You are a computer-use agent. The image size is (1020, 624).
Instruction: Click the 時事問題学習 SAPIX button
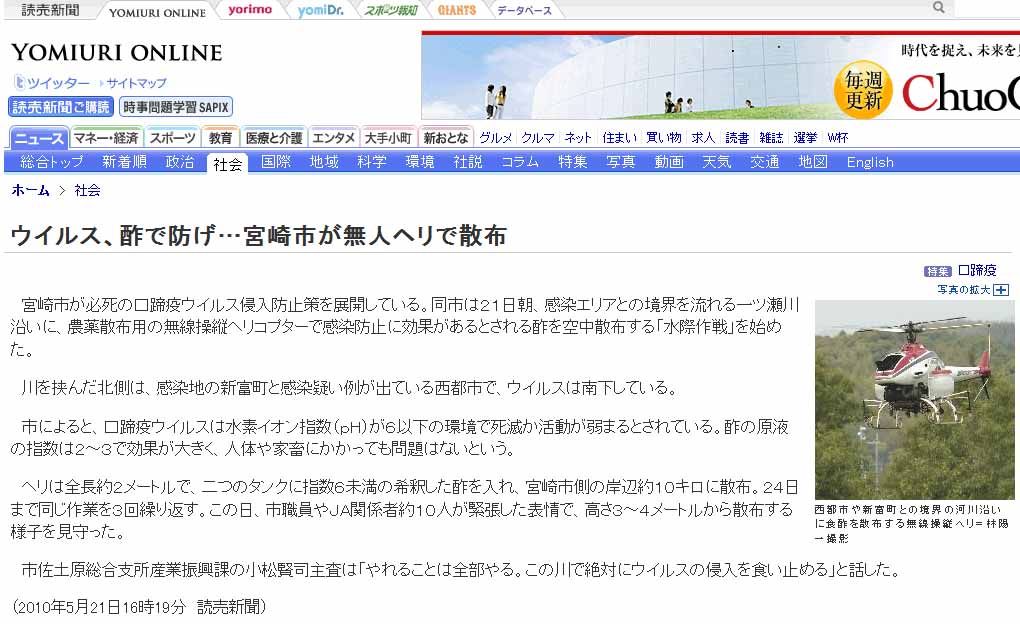(176, 107)
